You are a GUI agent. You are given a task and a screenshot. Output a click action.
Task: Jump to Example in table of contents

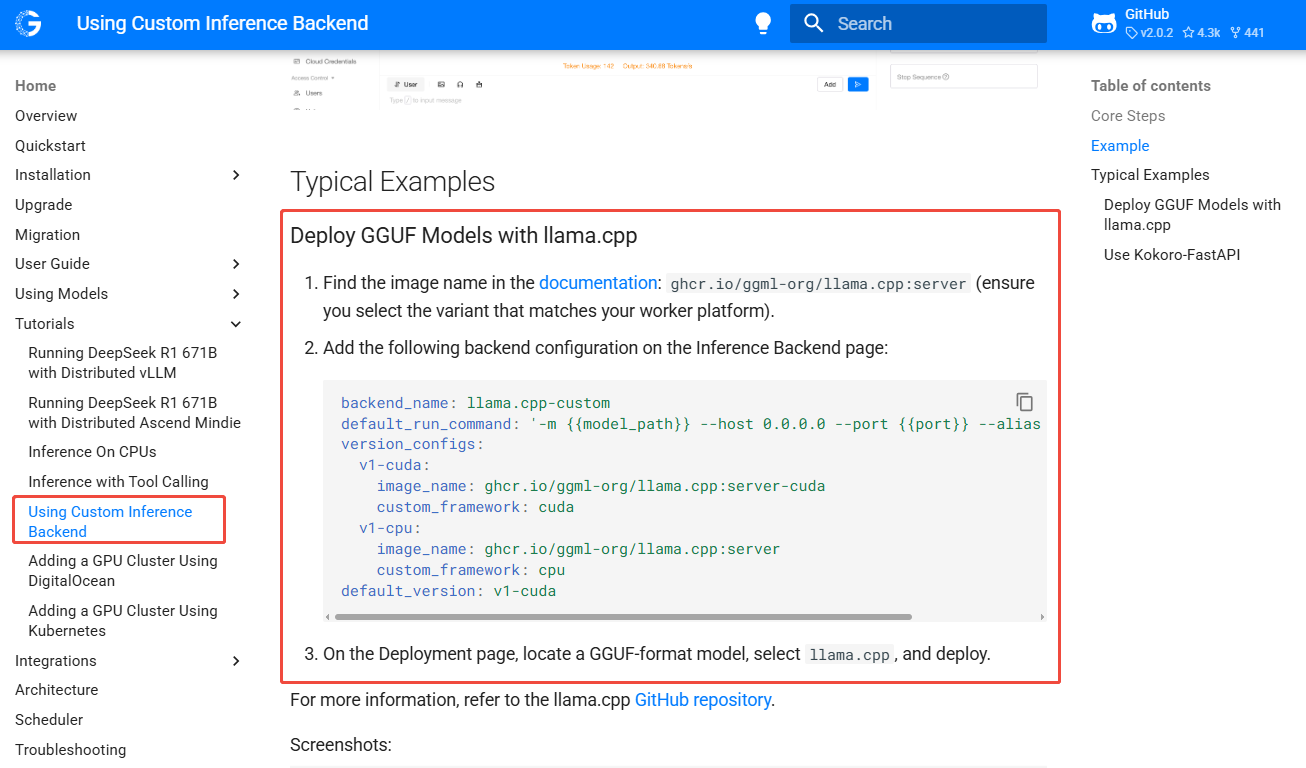tap(1120, 146)
